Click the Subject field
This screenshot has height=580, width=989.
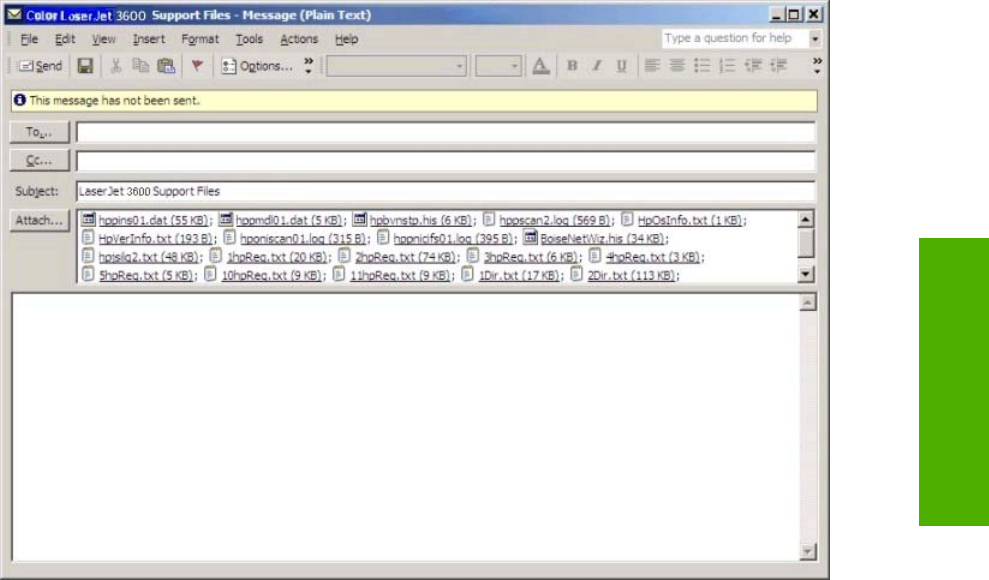click(446, 191)
